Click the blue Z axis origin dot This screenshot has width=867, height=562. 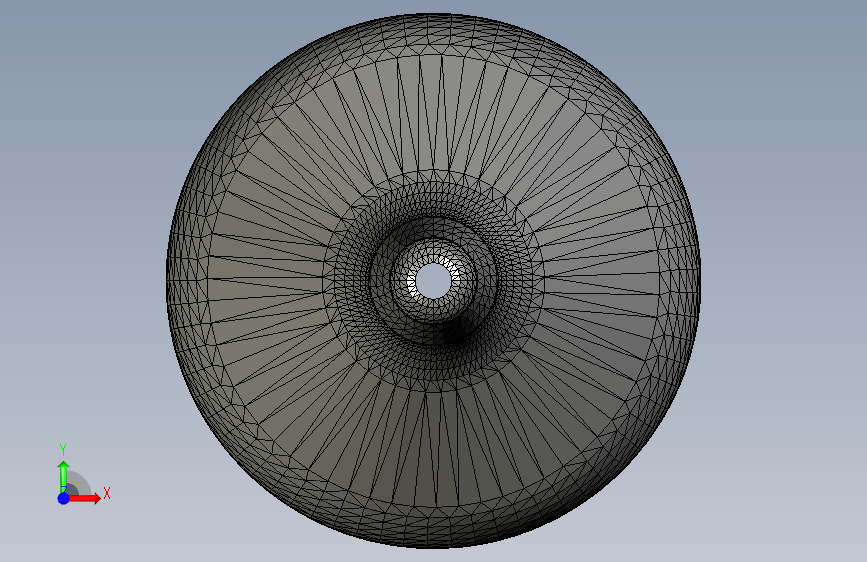tap(64, 498)
